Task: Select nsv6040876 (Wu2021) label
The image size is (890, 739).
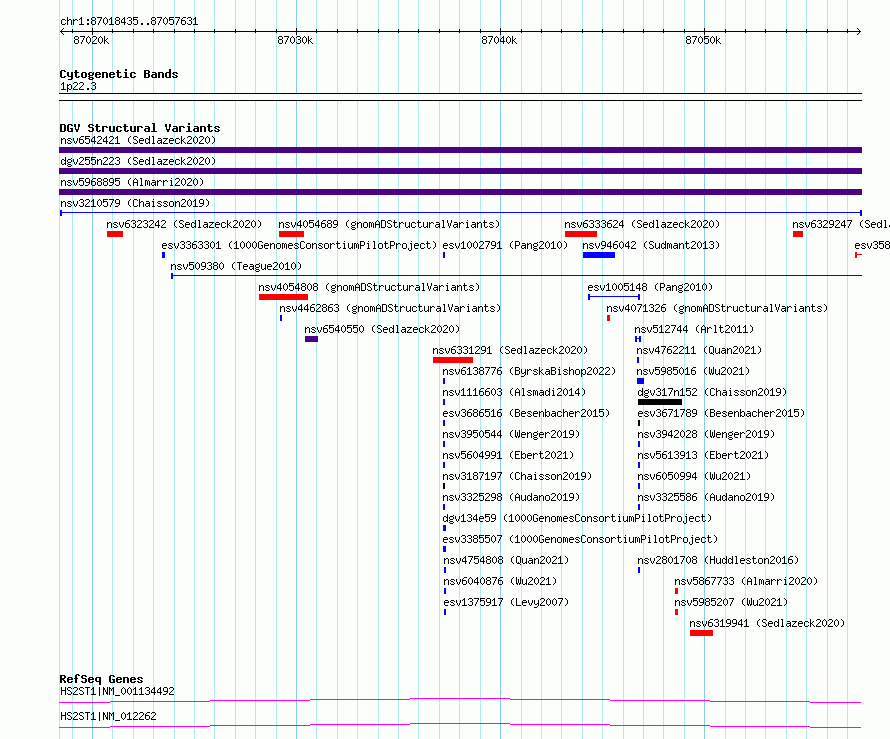Action: tap(500, 581)
